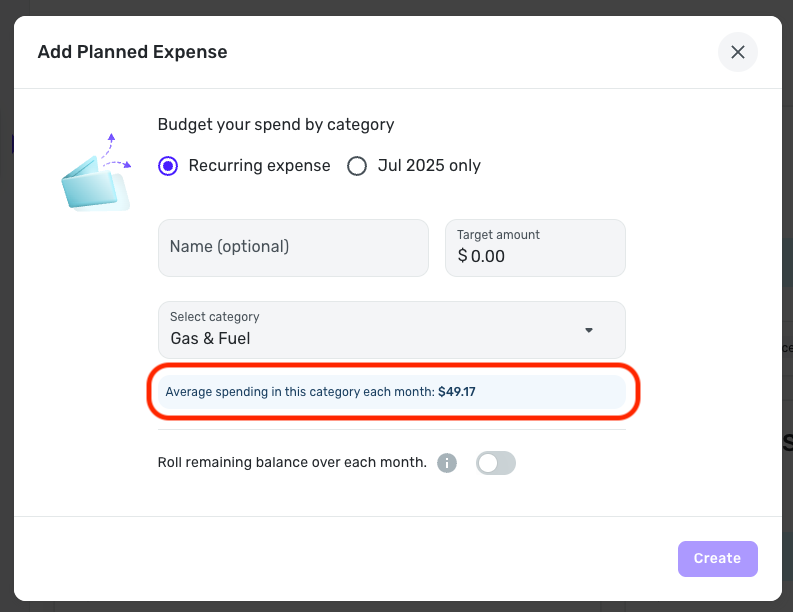
Task: Click the info icon beside roll balance
Action: point(447,463)
